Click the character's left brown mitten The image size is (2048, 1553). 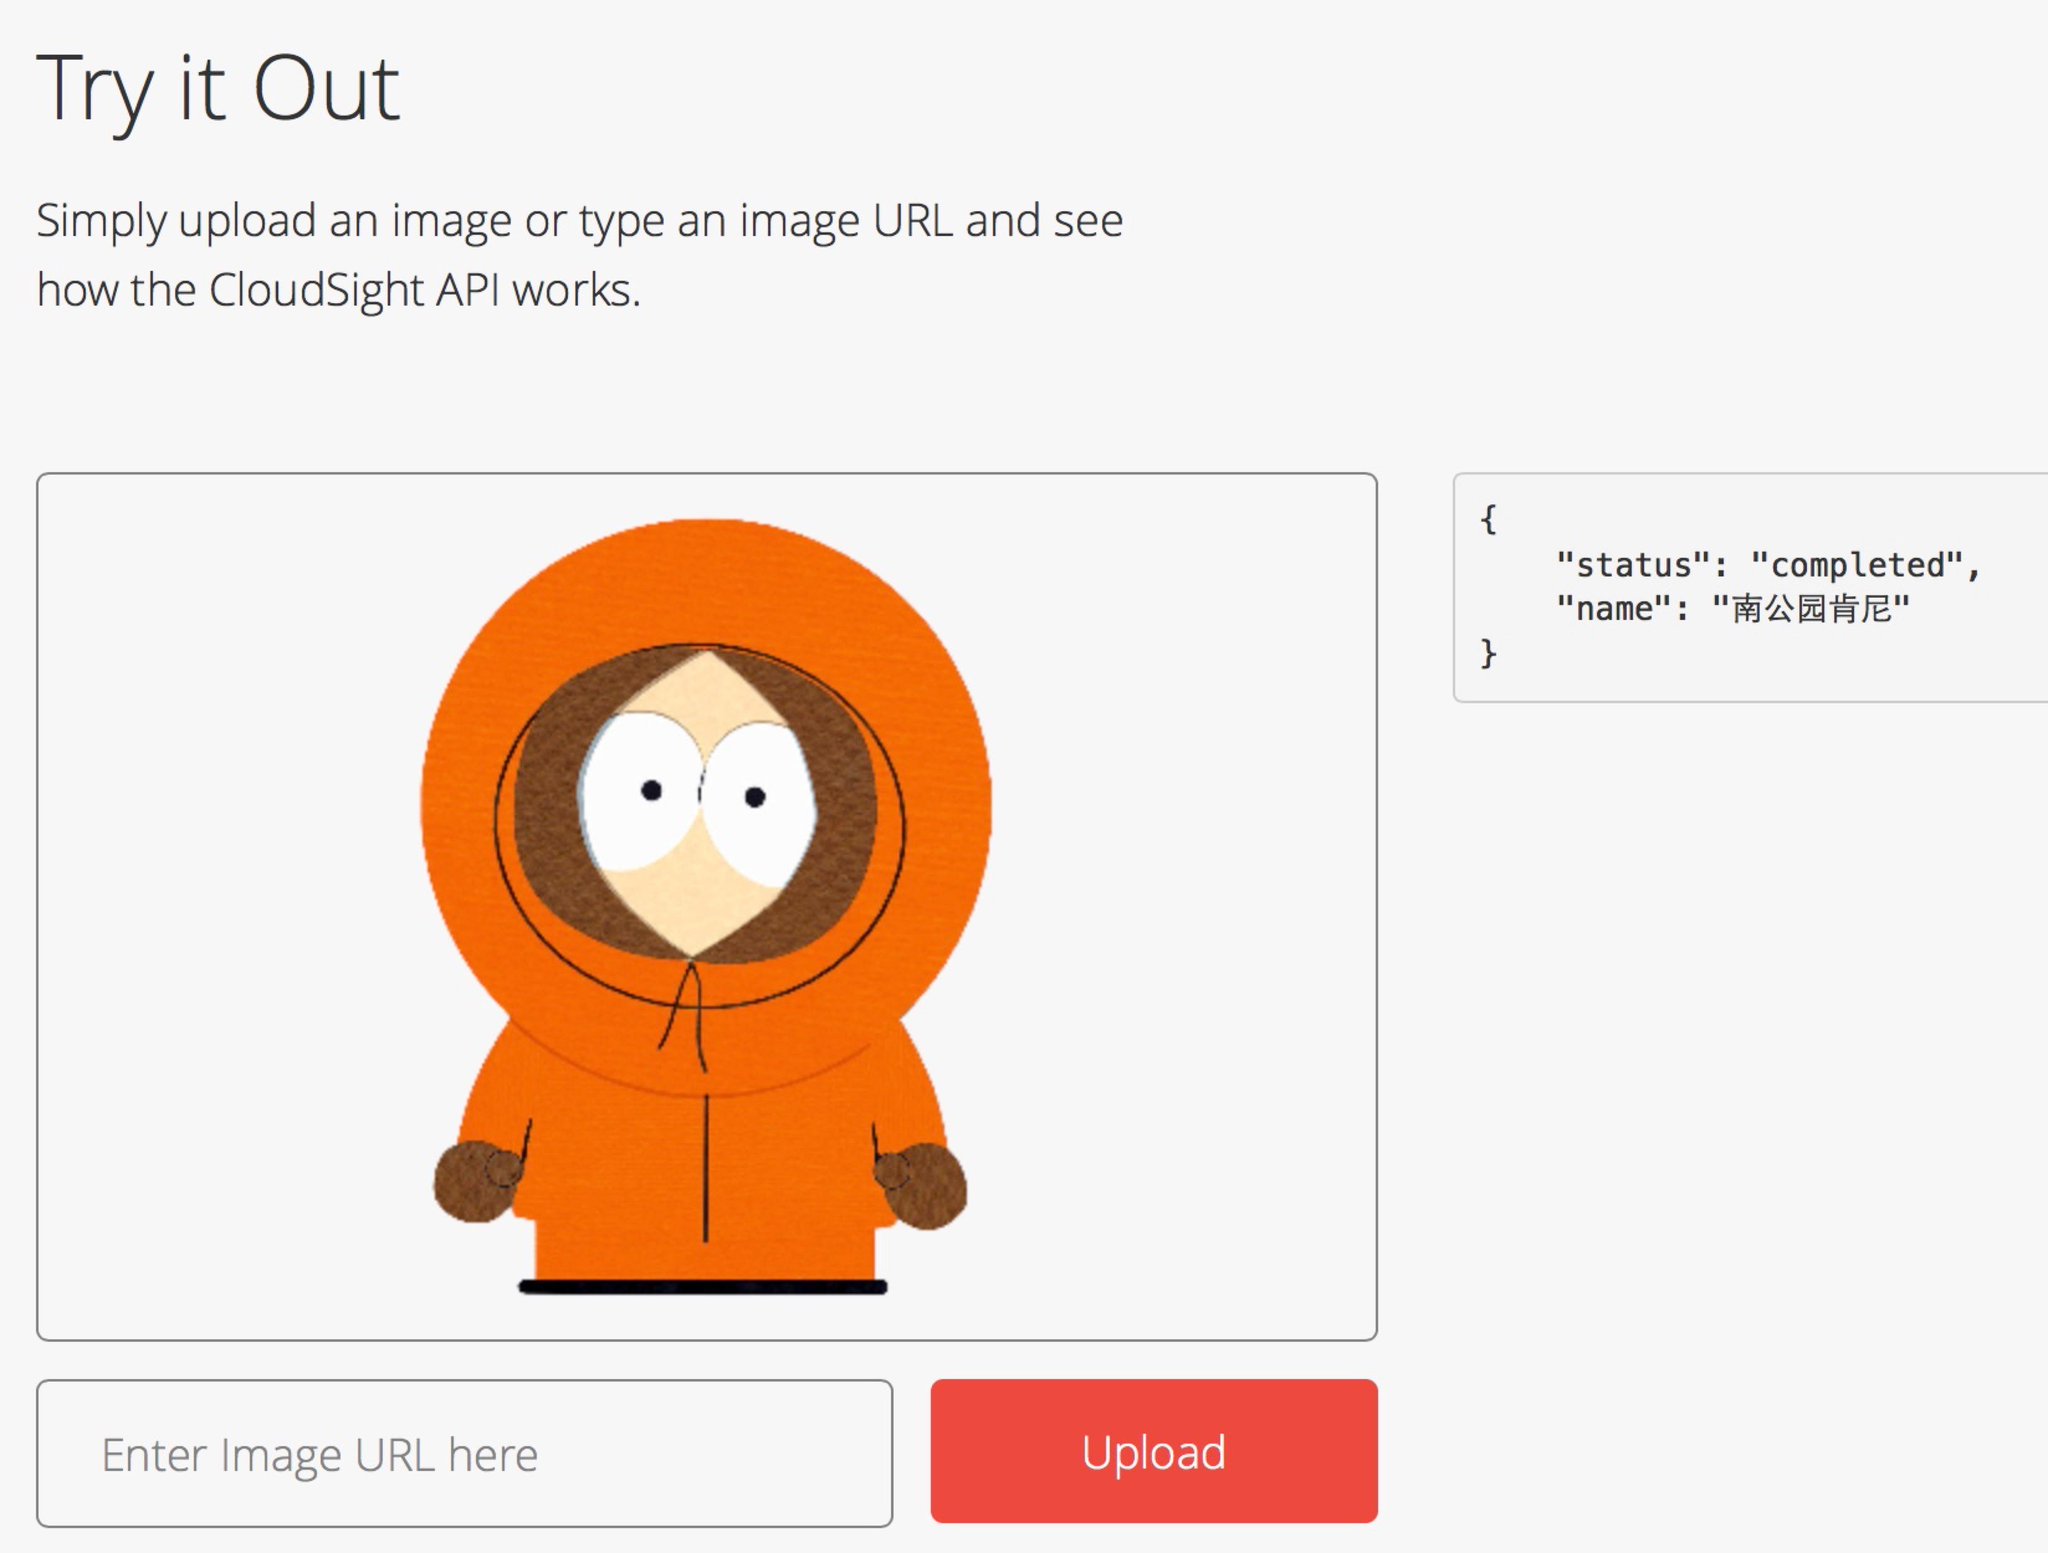click(476, 1181)
